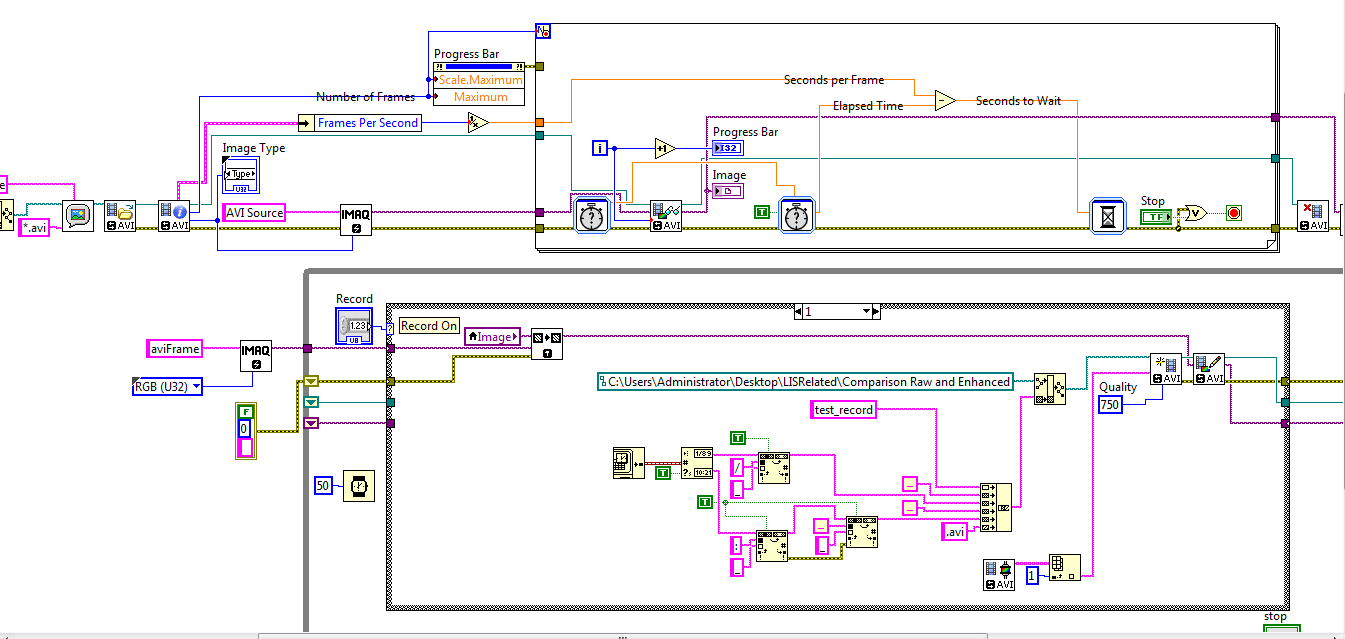Select the image copy node after Image variable

point(546,344)
